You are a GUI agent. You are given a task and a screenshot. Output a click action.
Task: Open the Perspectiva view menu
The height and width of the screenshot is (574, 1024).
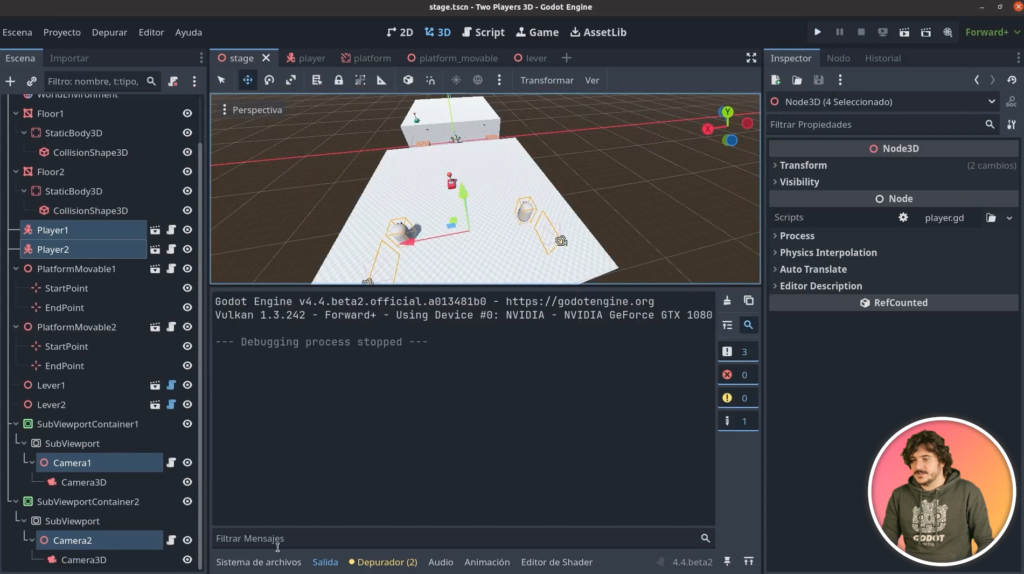252,110
